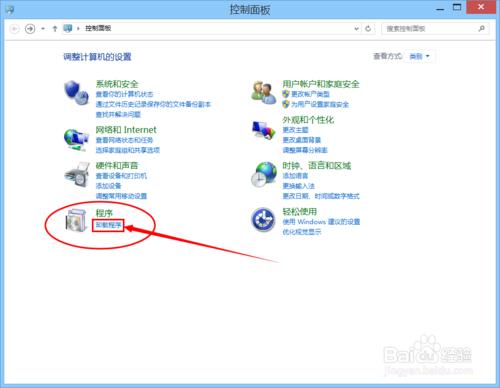This screenshot has height=388, width=500.
Task: Open the User Accounts people icon
Action: coord(264,92)
